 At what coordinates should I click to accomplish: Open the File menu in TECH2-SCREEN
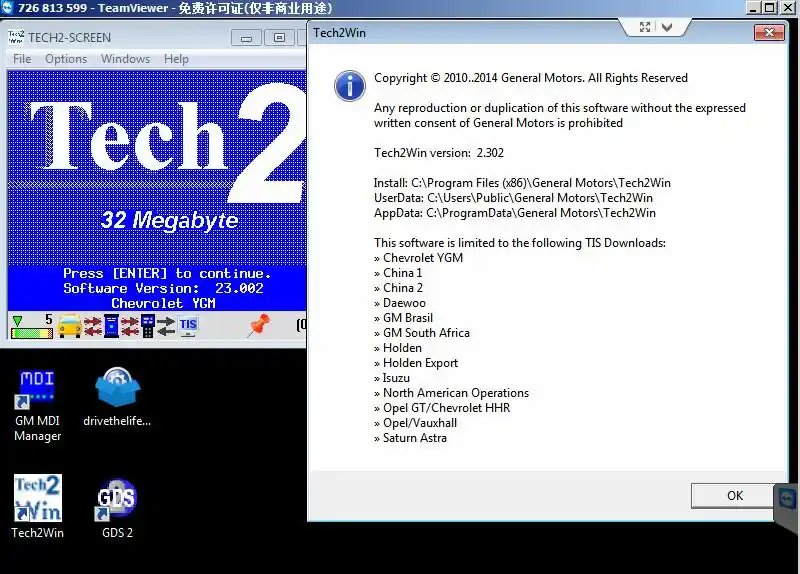click(x=22, y=59)
